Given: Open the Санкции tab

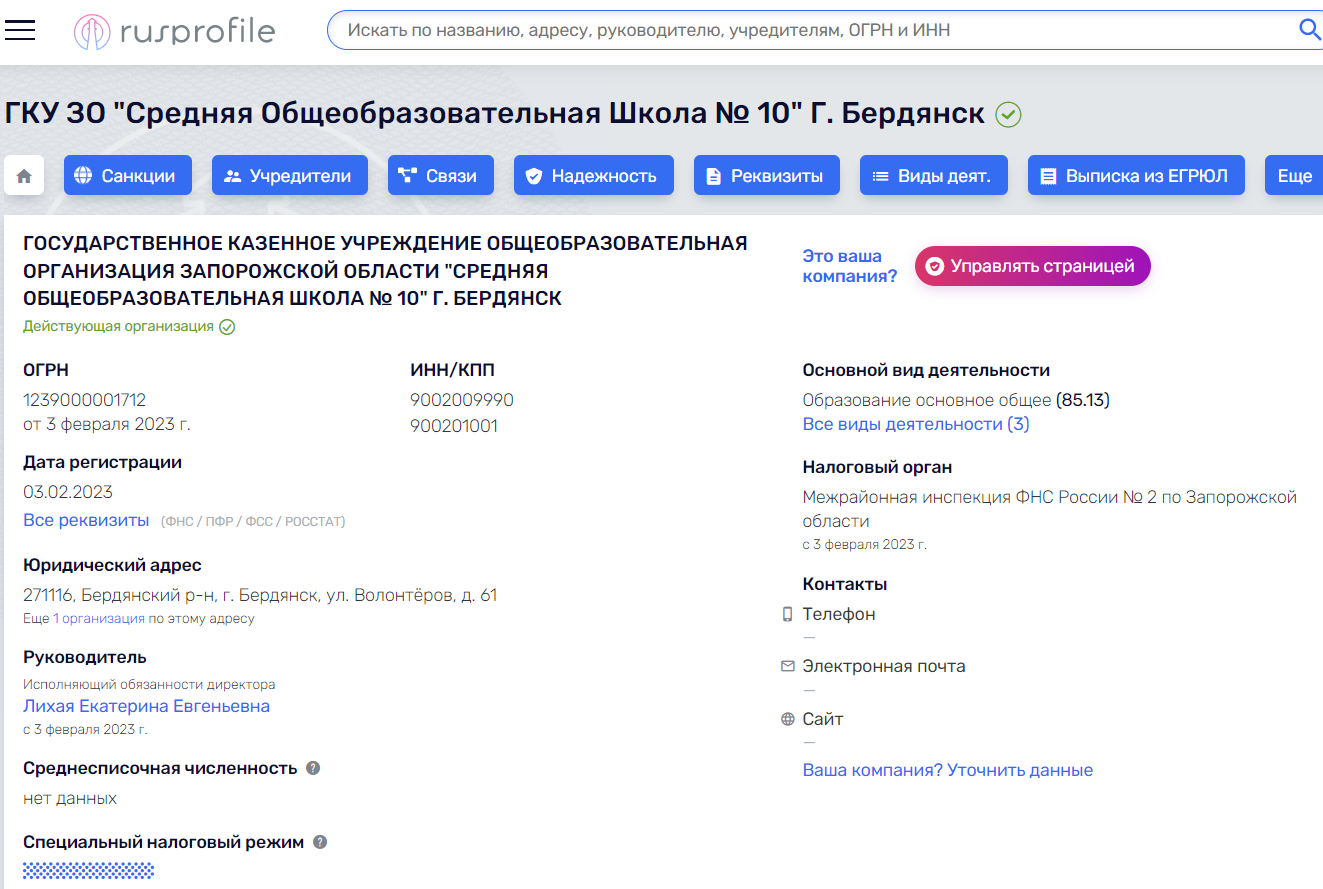Looking at the screenshot, I should pos(126,176).
